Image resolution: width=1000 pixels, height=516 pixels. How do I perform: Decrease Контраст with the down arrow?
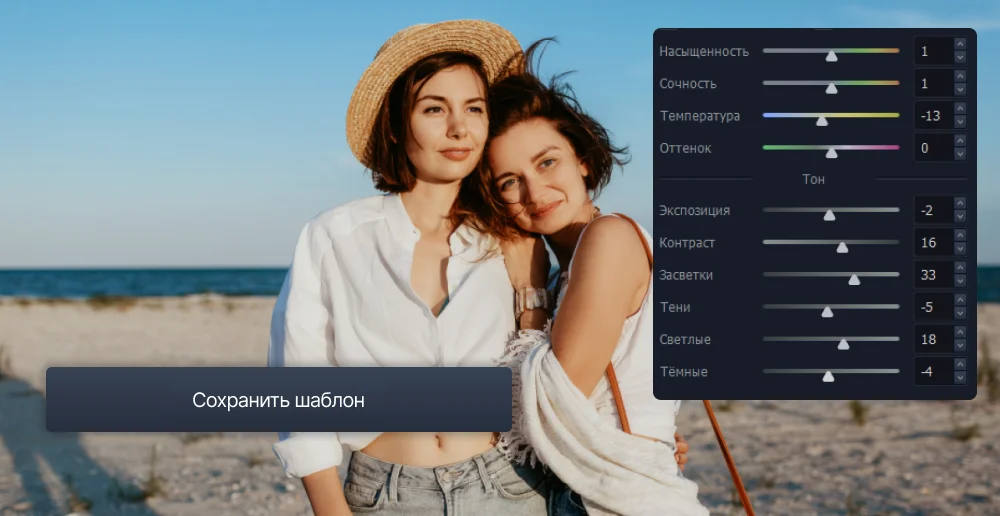point(960,249)
